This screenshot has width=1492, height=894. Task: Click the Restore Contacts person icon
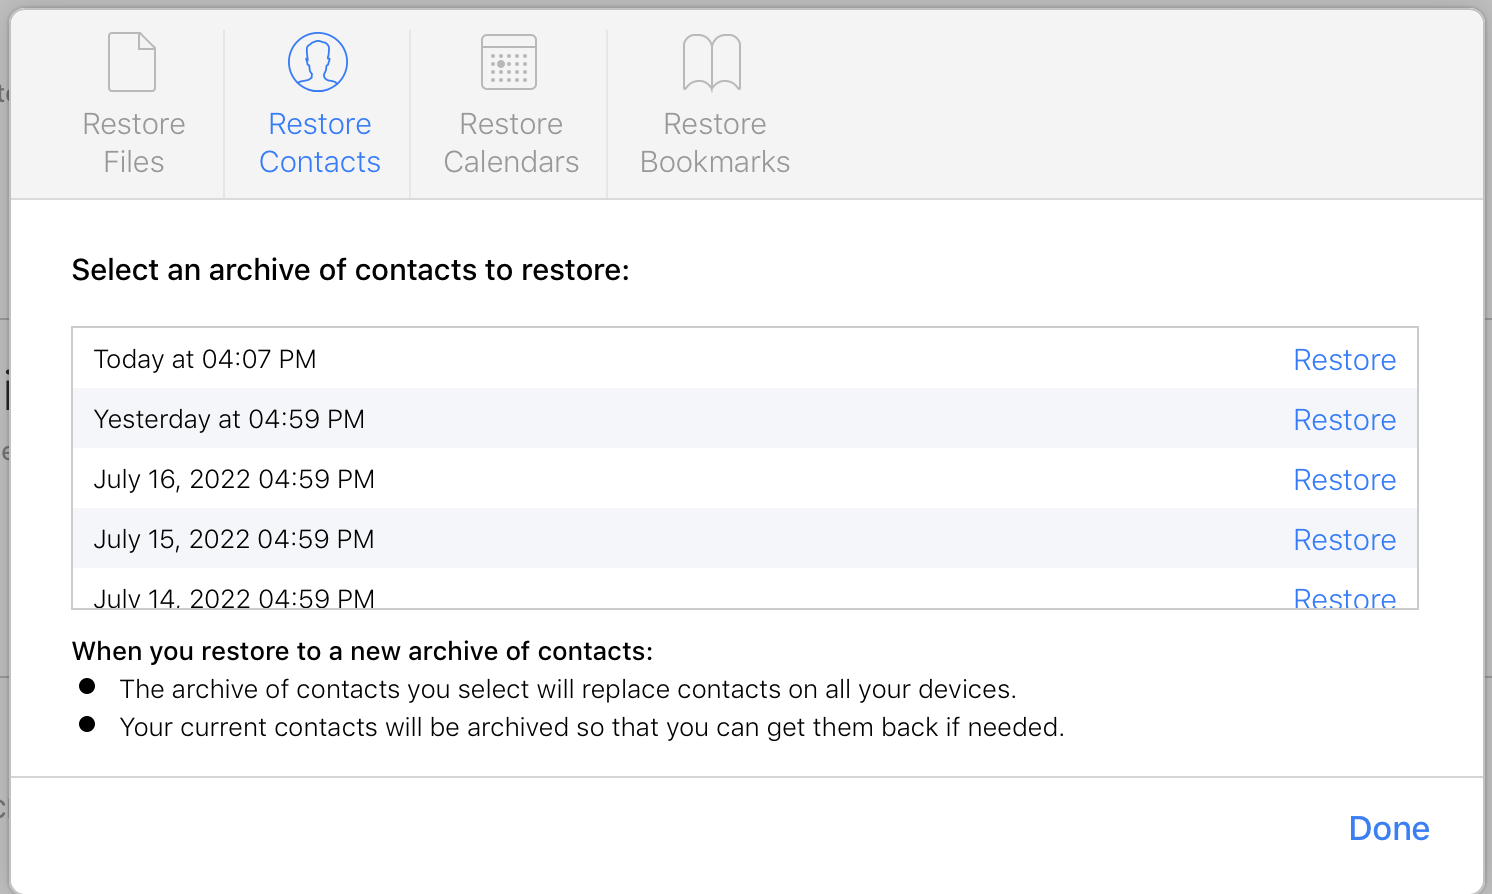coord(318,62)
